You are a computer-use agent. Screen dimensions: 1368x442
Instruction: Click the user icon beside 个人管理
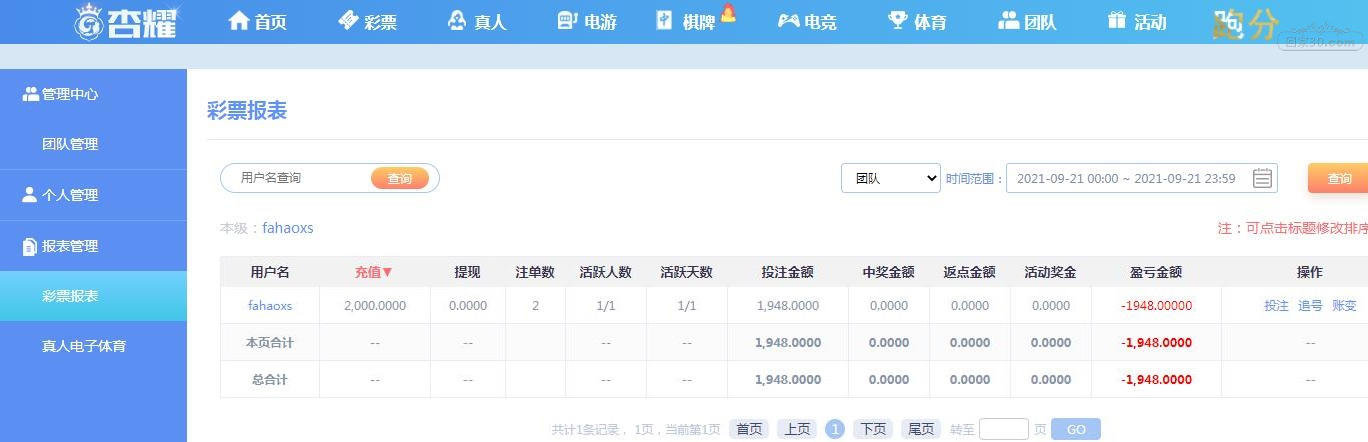tap(29, 195)
